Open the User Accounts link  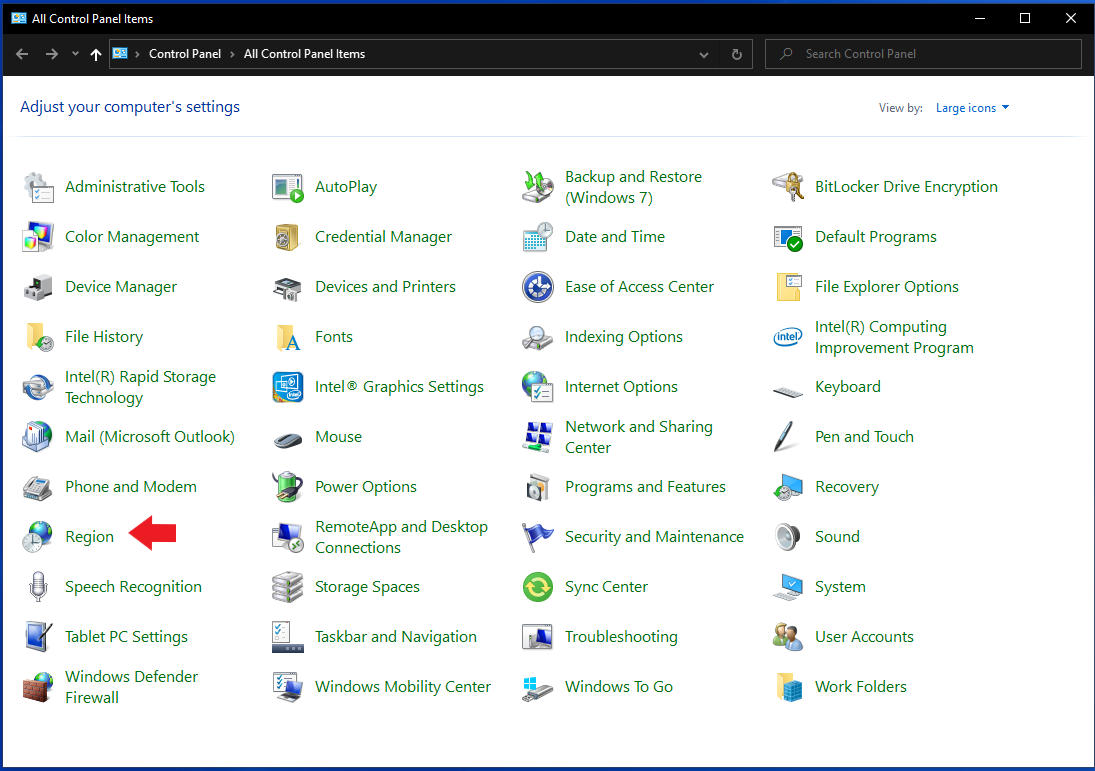864,637
